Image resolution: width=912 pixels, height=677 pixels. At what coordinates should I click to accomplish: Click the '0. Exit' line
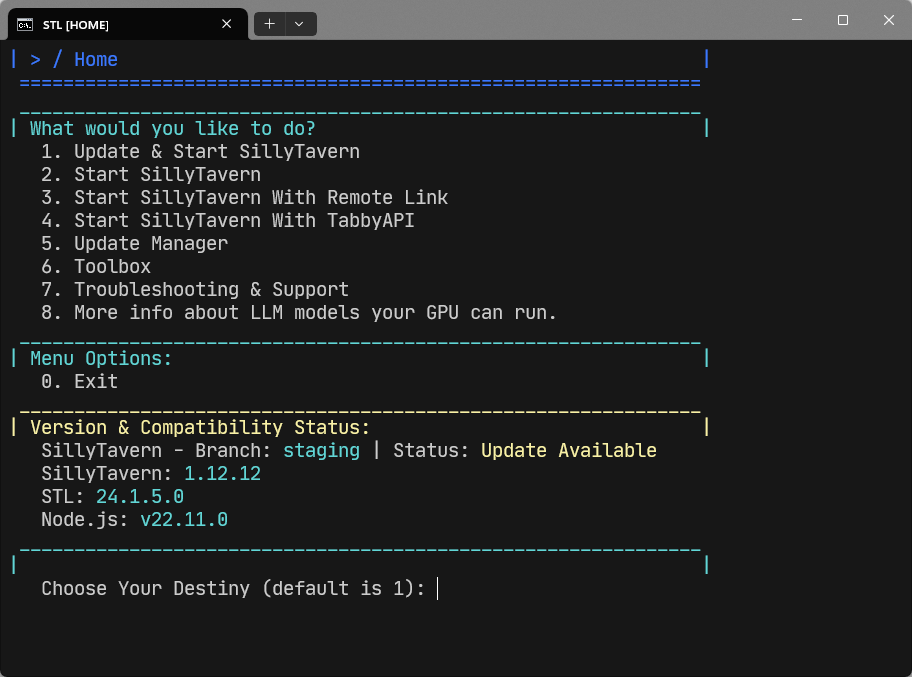(x=79, y=382)
